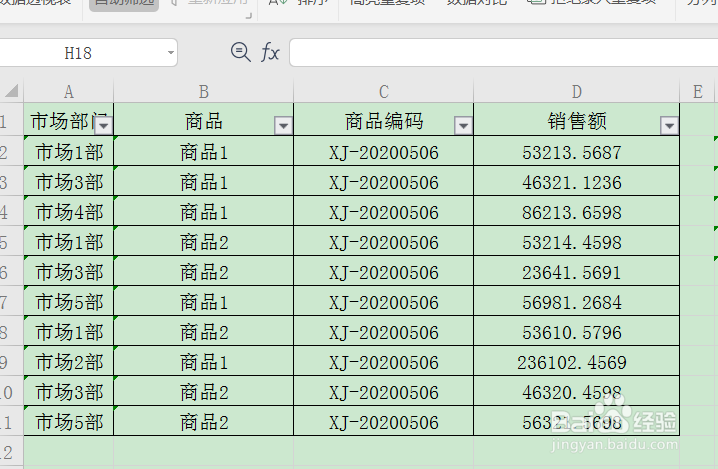Viewport: 718px width, 469px height.
Task: Select column A header
Action: point(68,92)
